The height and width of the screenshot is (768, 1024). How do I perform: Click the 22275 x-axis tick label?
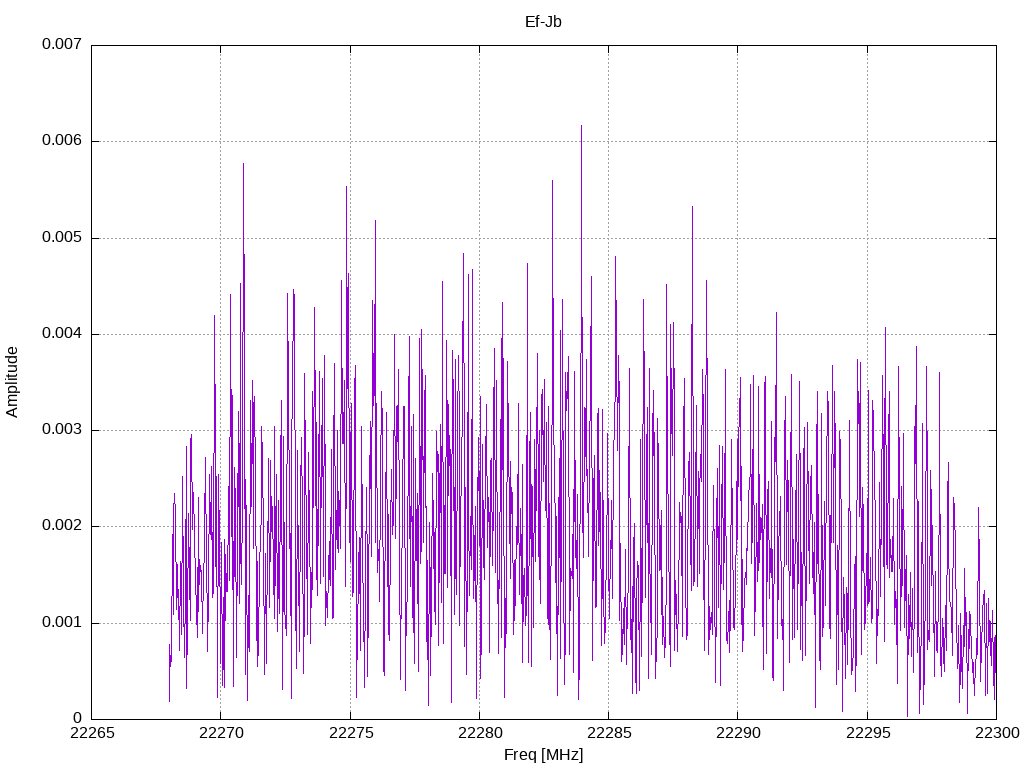coord(351,733)
